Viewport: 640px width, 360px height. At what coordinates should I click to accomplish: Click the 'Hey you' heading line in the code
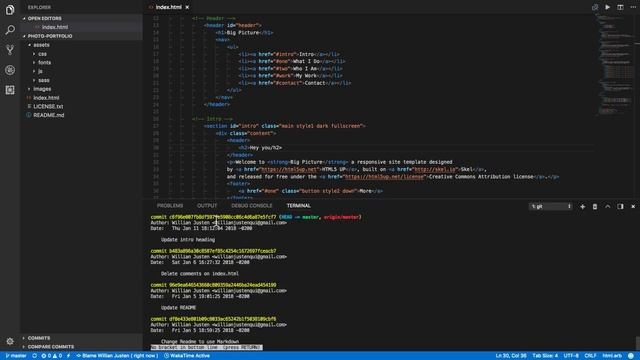point(260,148)
